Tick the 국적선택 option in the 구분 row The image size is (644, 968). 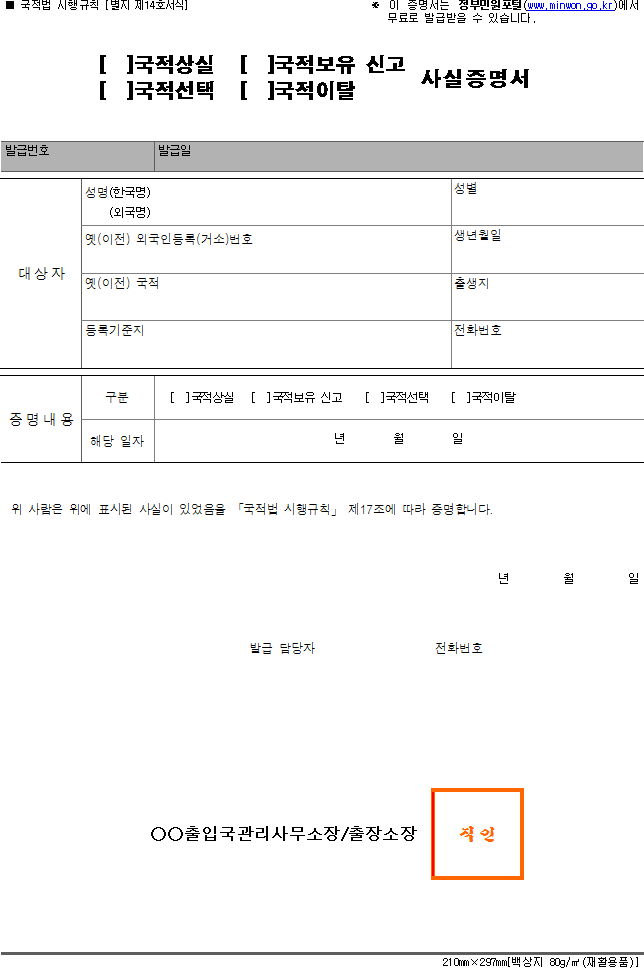(375, 398)
